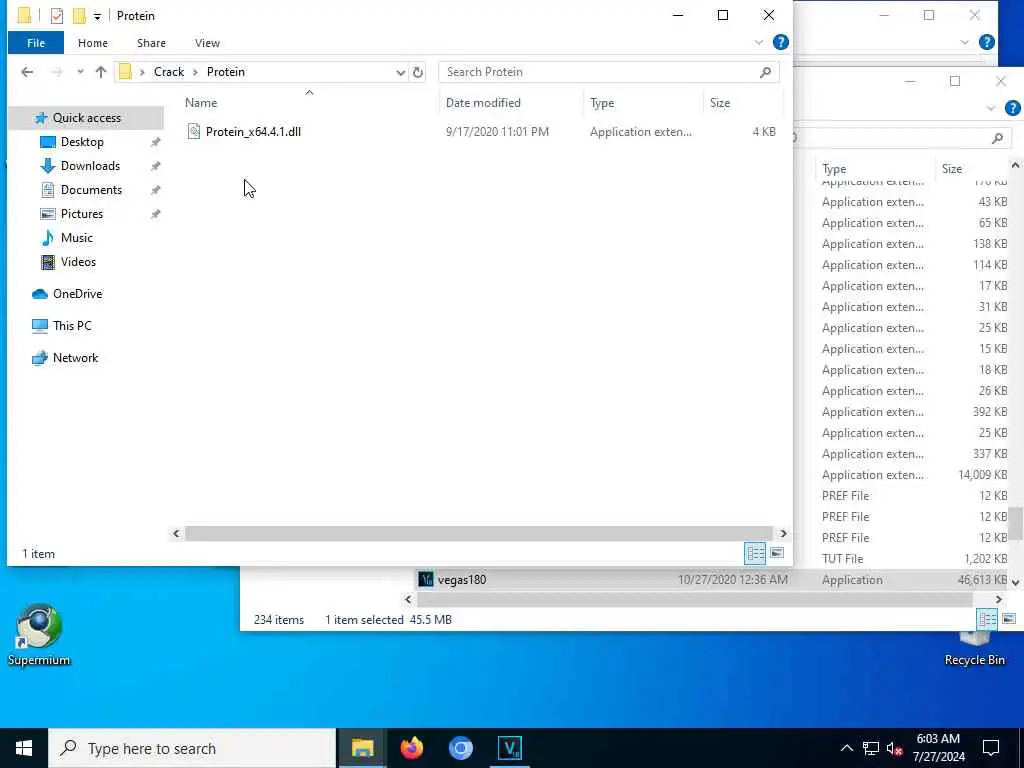
Task: Open the Supermium desktop shortcut
Action: [39, 635]
